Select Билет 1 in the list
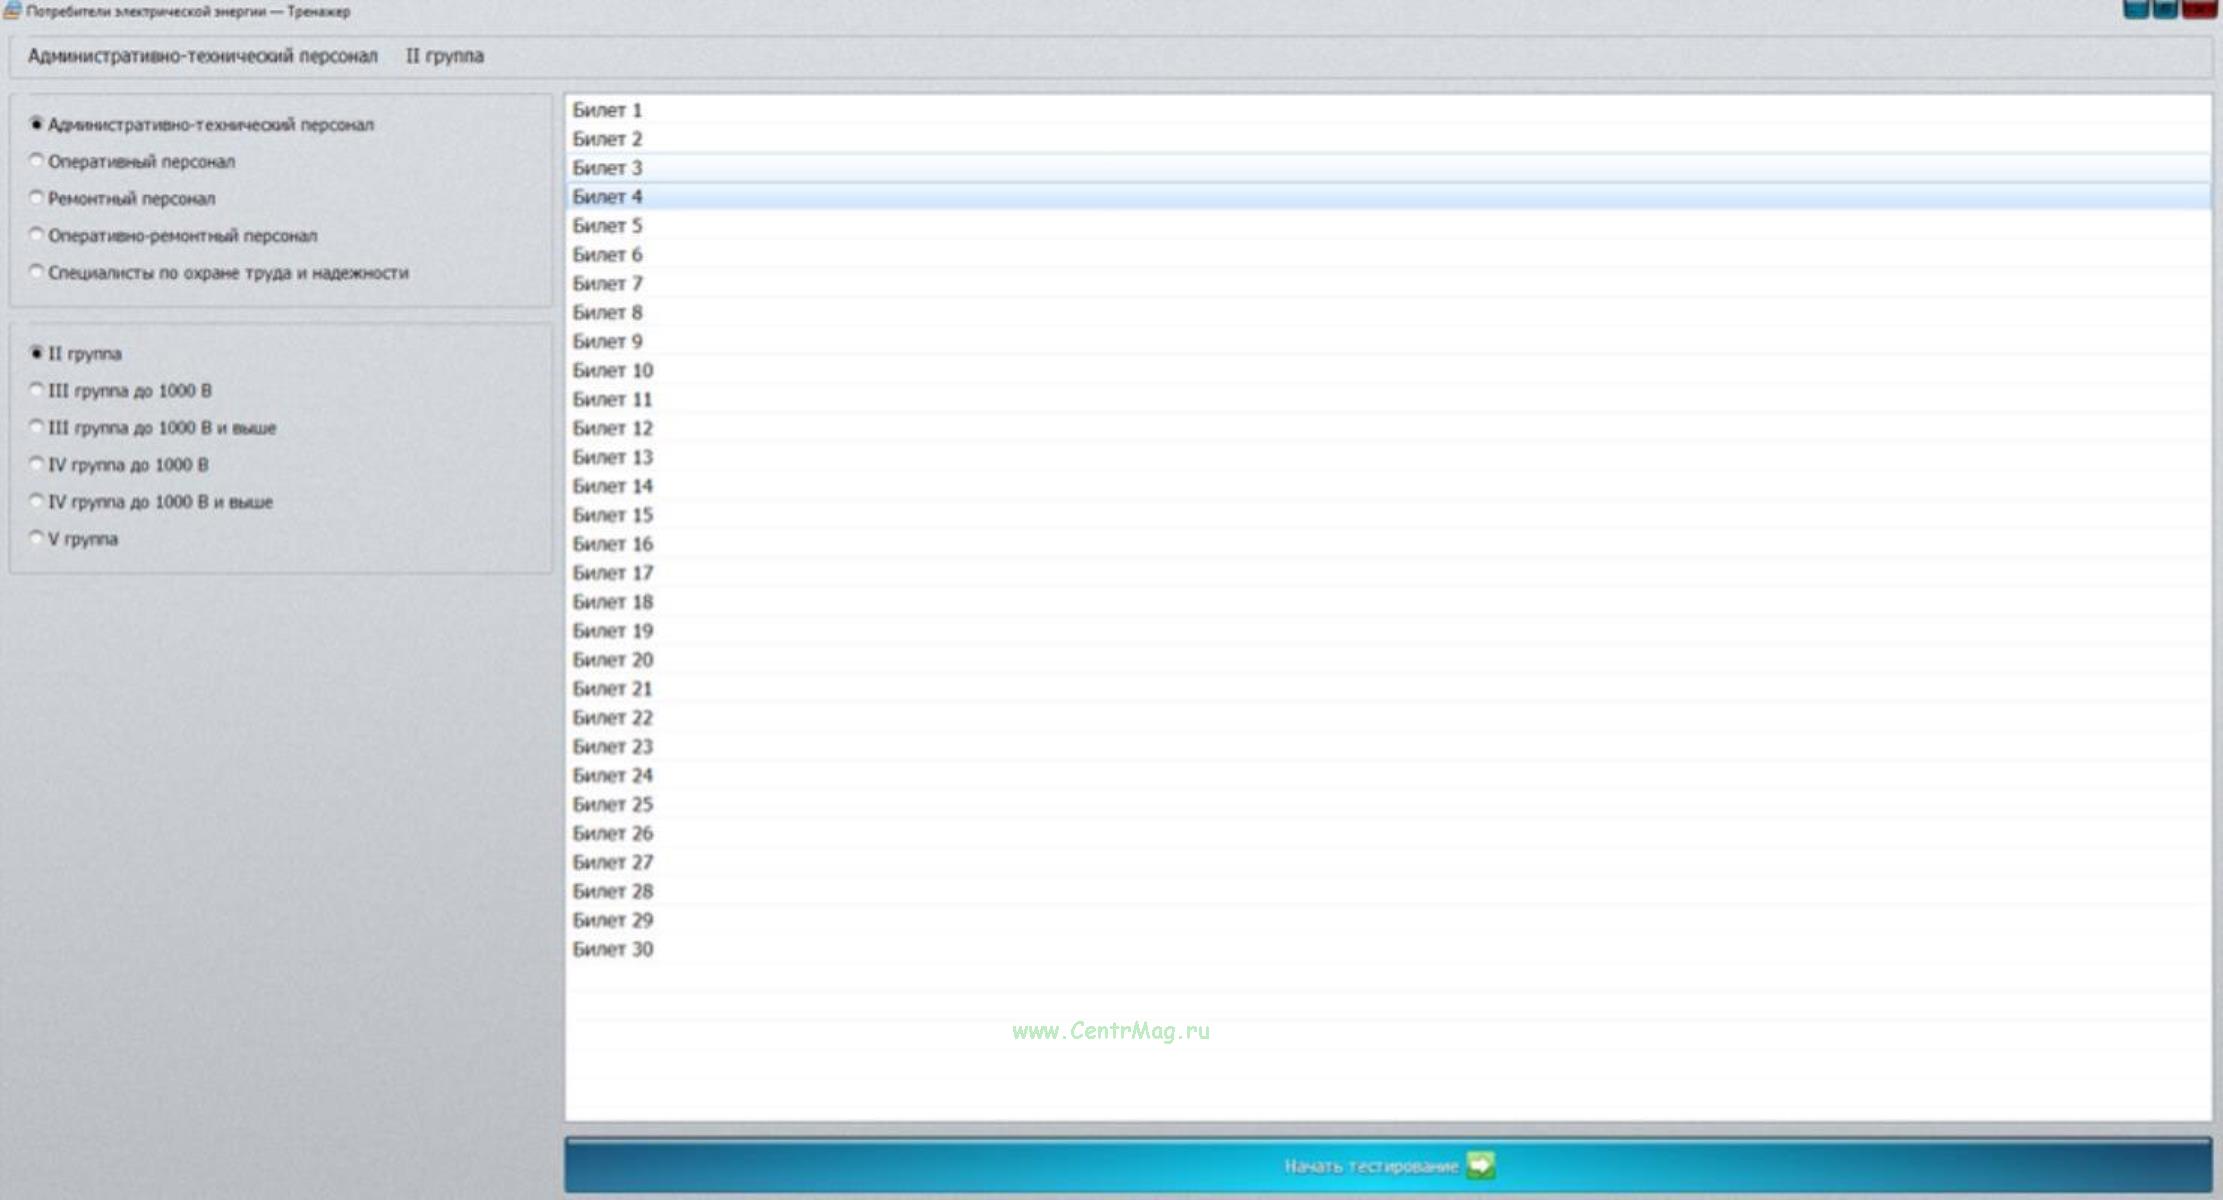The width and height of the screenshot is (2223, 1200). 607,110
